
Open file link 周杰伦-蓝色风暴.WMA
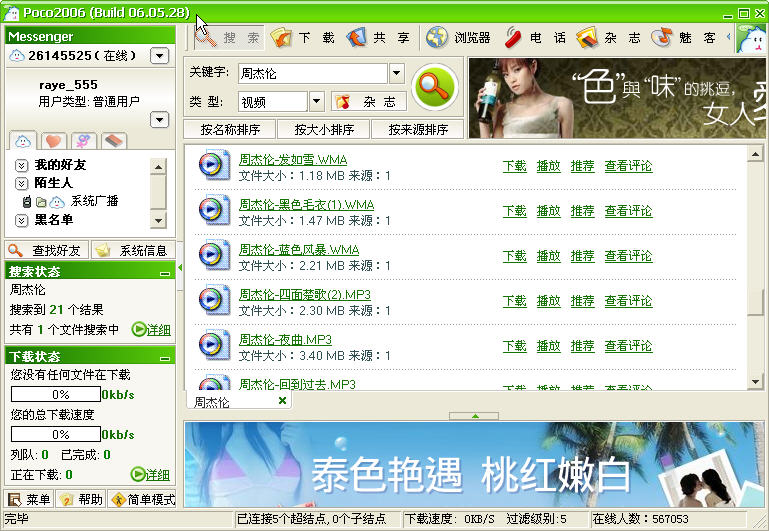tap(299, 250)
